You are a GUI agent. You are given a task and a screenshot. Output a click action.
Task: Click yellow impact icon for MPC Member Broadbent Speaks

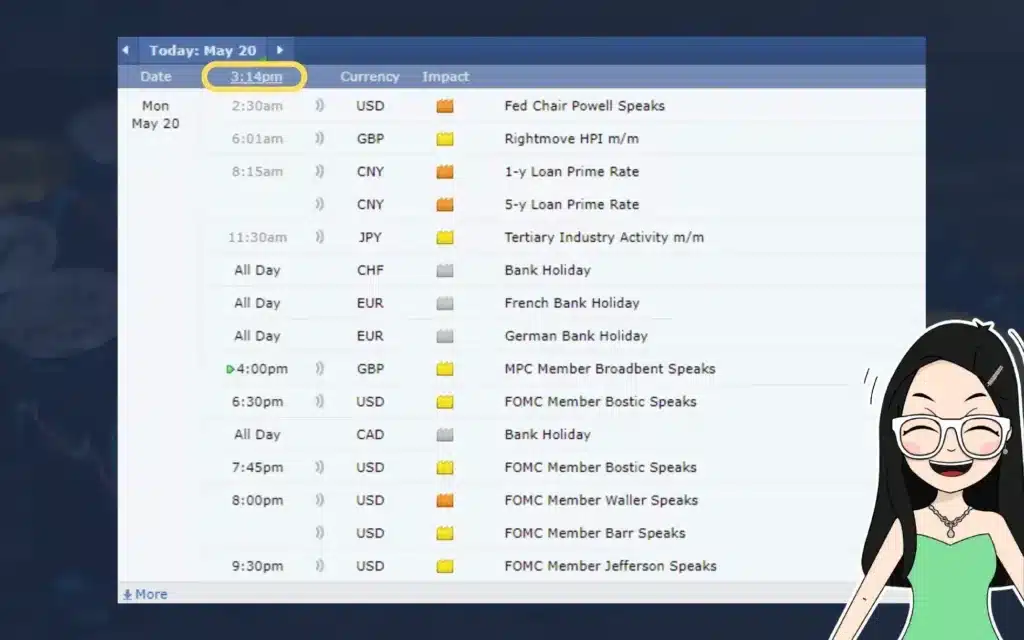[x=445, y=369]
